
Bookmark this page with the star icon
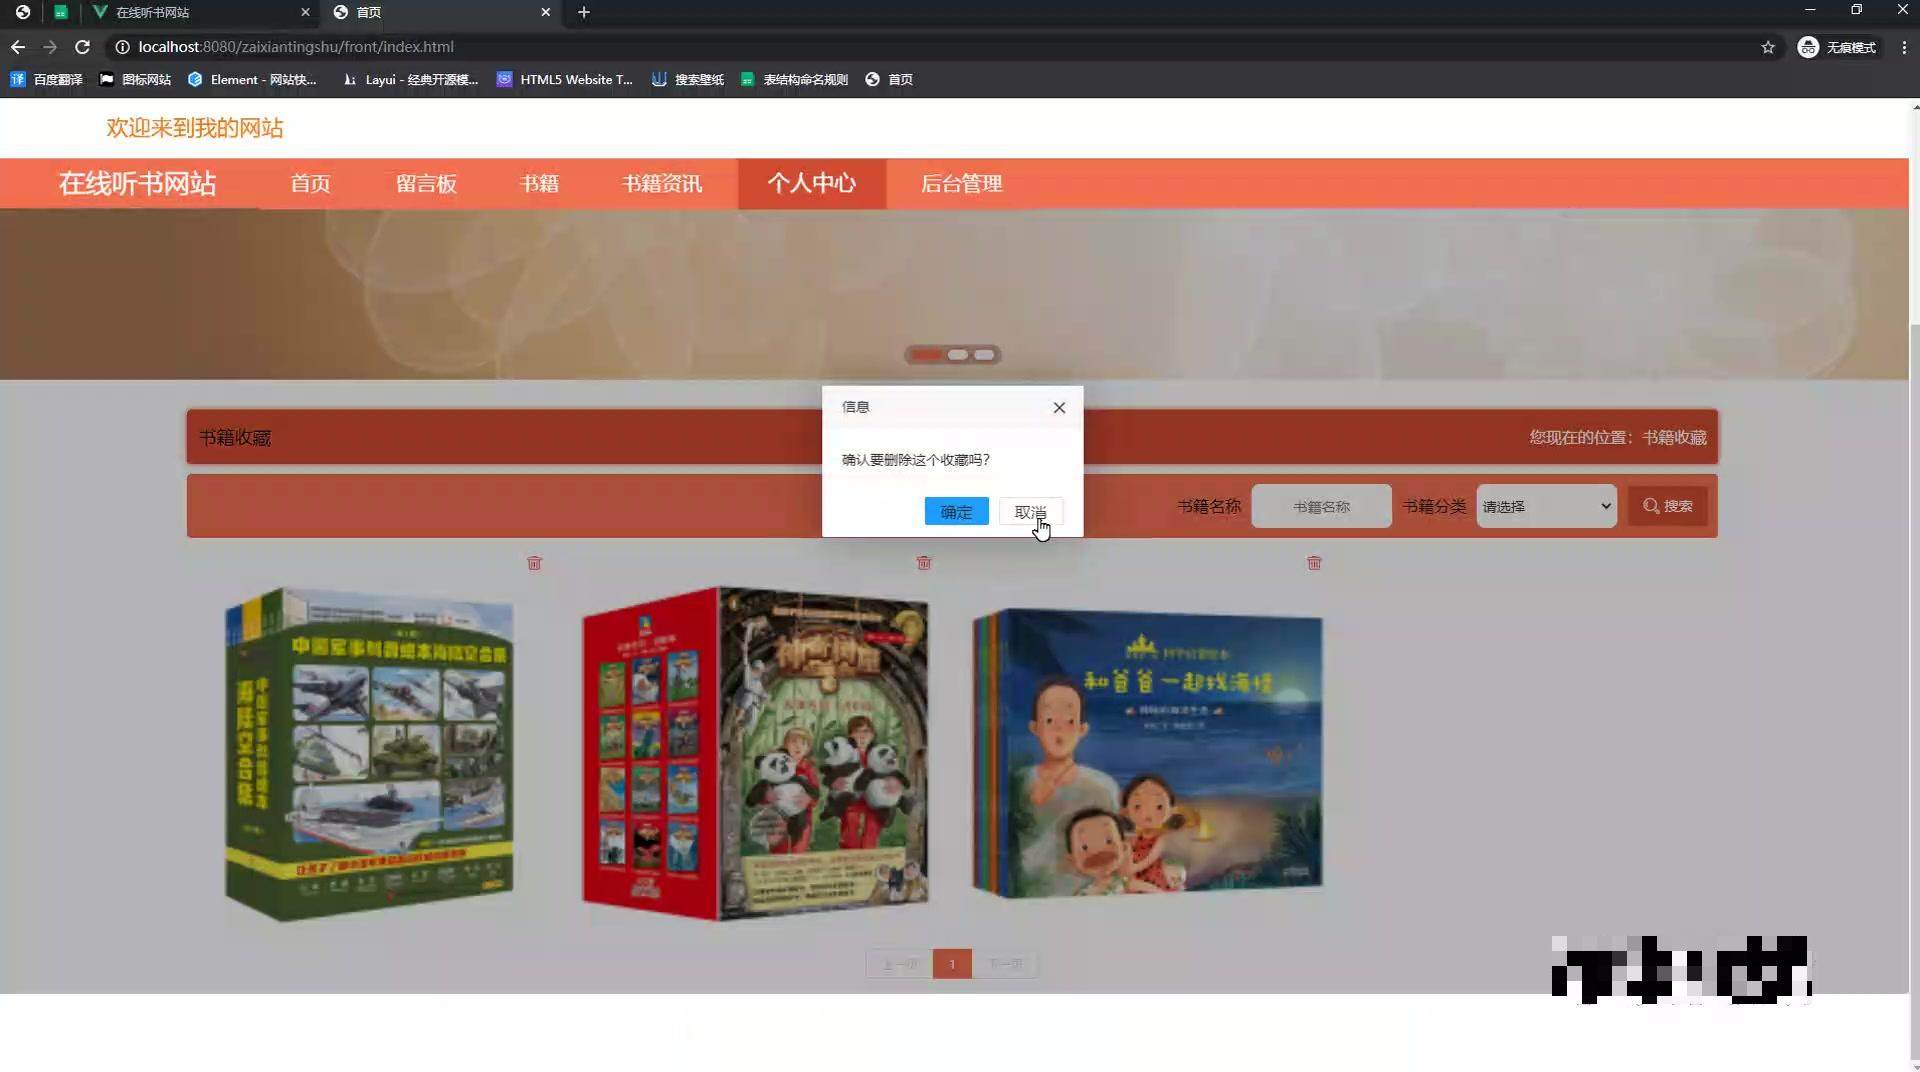point(1768,47)
